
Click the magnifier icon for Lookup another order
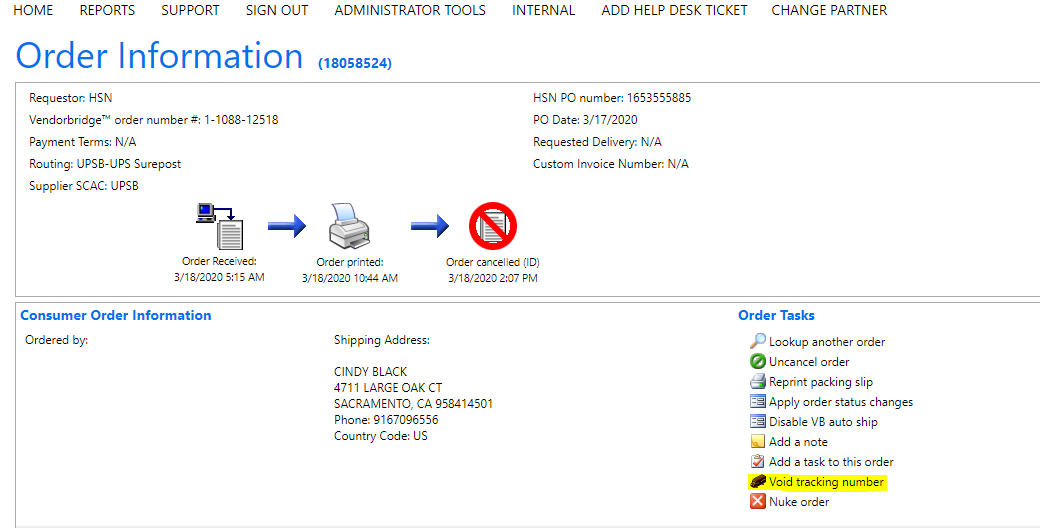(x=757, y=341)
